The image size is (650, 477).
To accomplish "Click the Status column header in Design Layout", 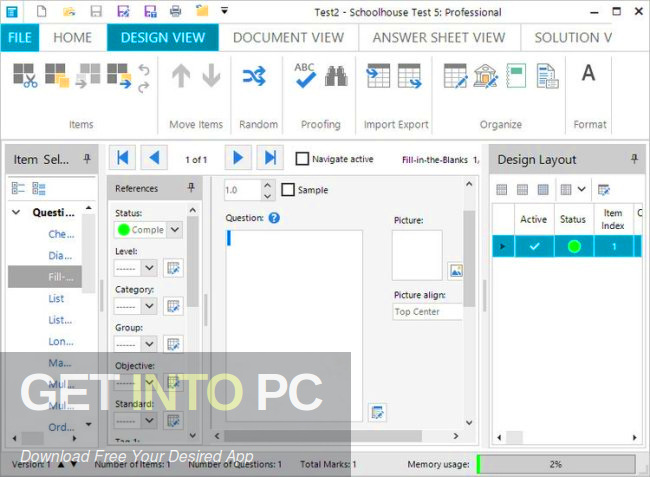I will (x=573, y=219).
